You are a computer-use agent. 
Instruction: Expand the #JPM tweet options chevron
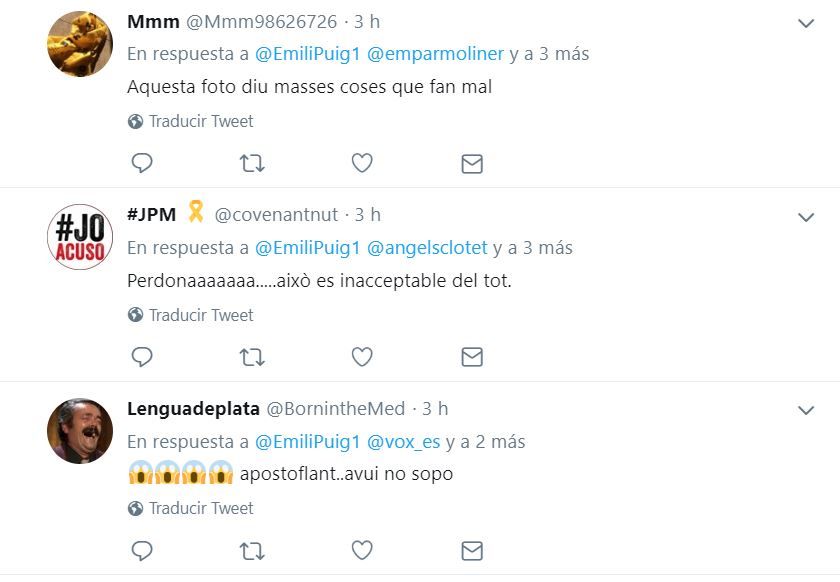806,216
